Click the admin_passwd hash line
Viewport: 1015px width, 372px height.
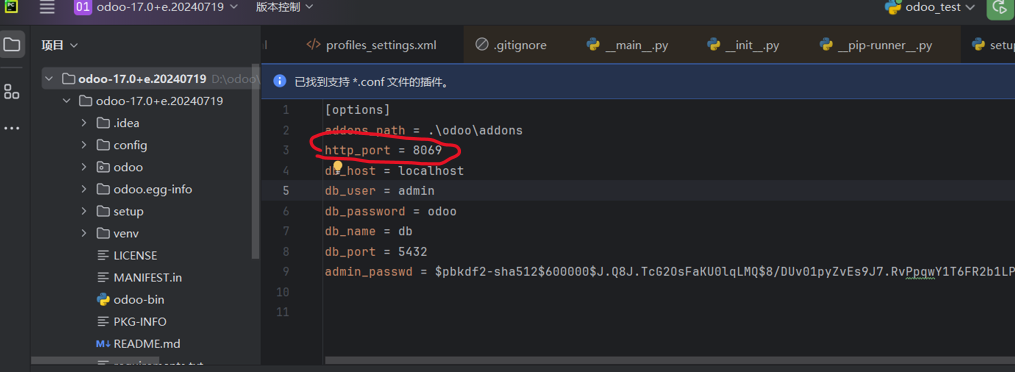669,272
